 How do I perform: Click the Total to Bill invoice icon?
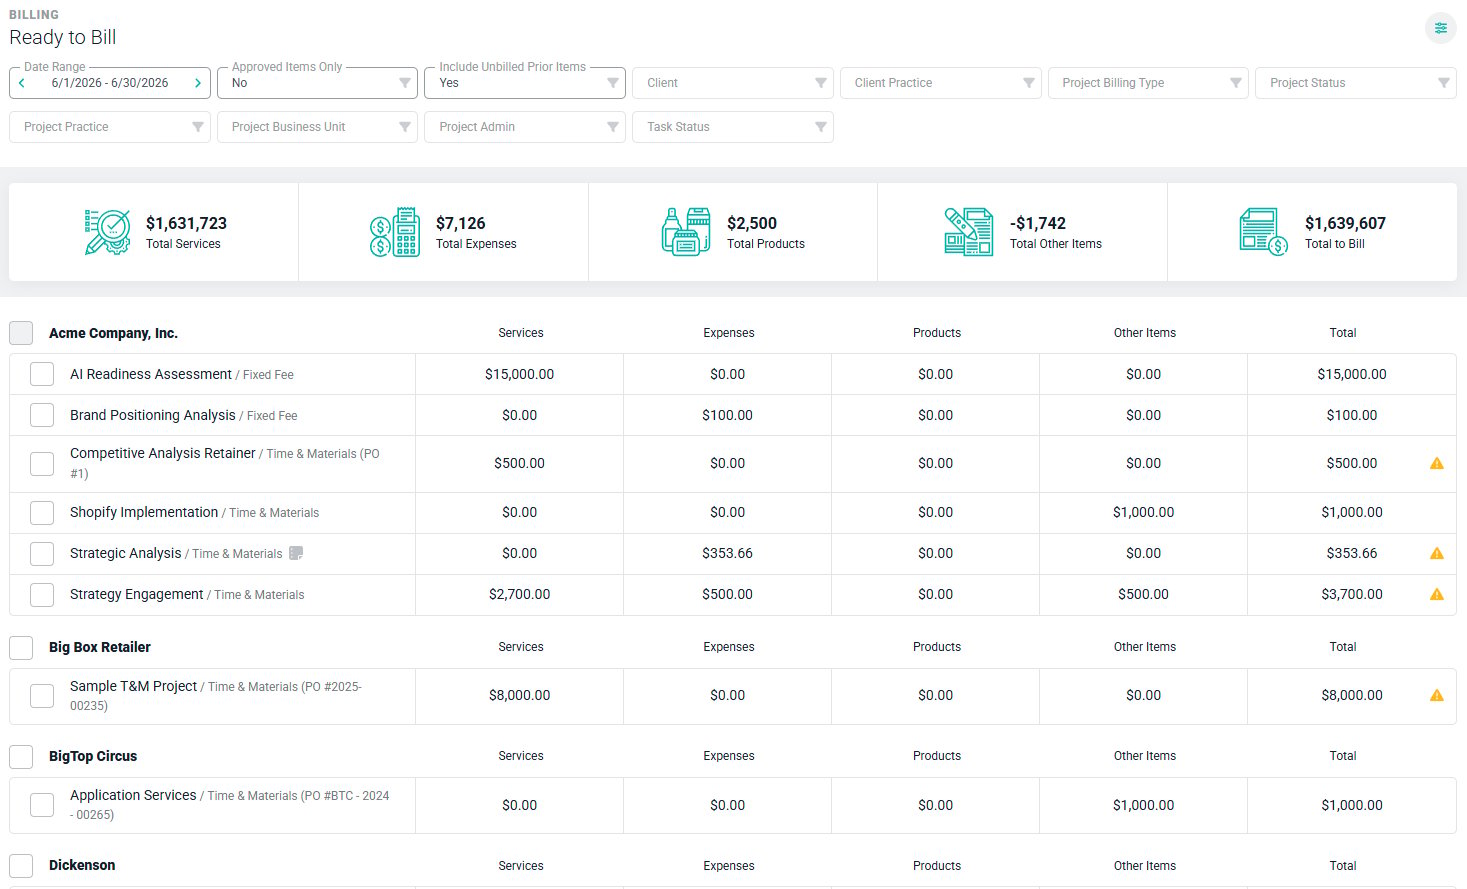coord(1264,232)
